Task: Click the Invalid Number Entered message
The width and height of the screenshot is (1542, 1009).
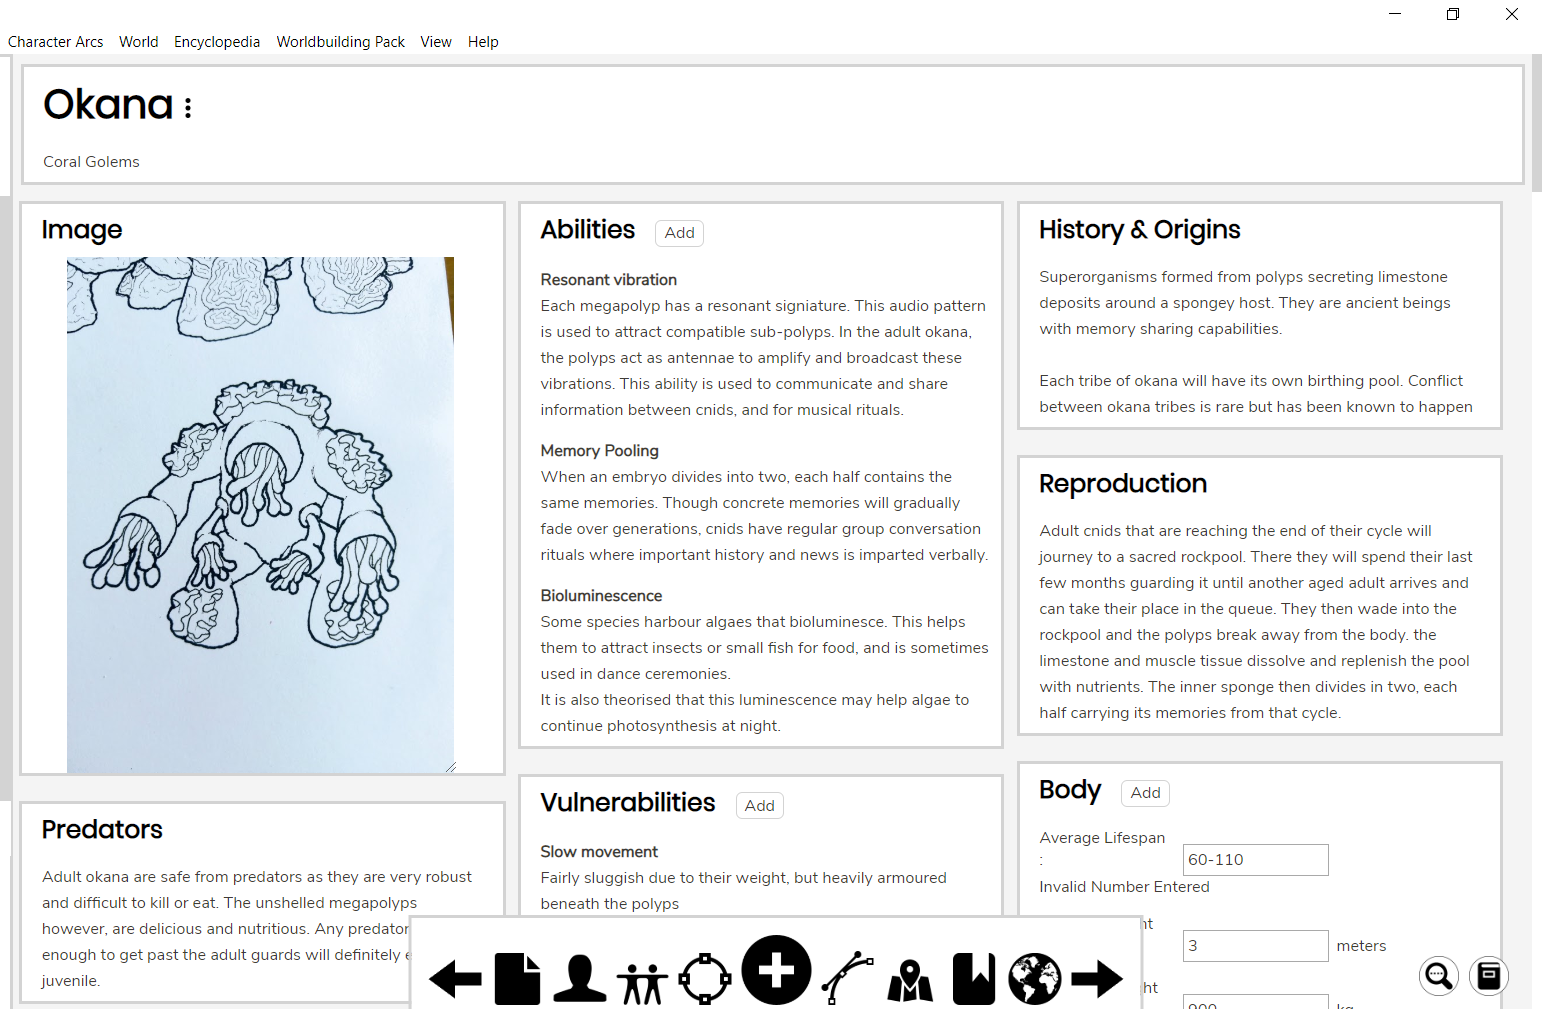Action: pos(1125,887)
